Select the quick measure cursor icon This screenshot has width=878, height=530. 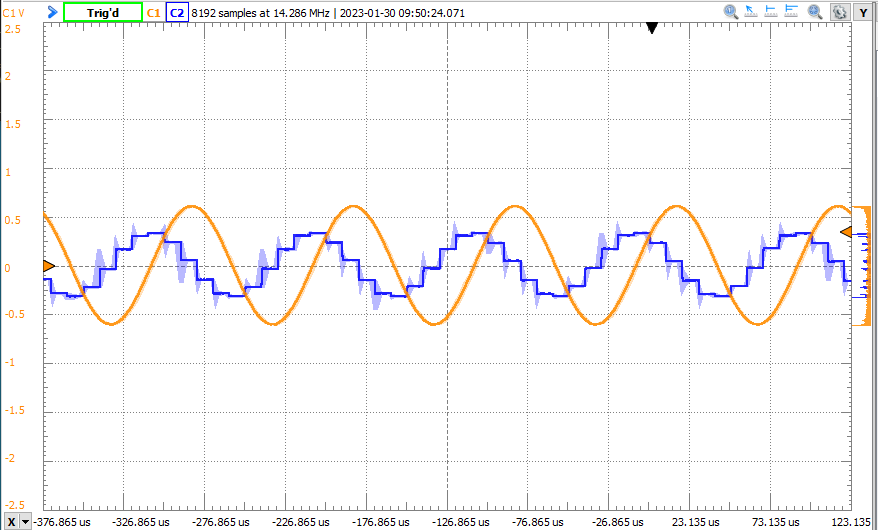pos(752,12)
